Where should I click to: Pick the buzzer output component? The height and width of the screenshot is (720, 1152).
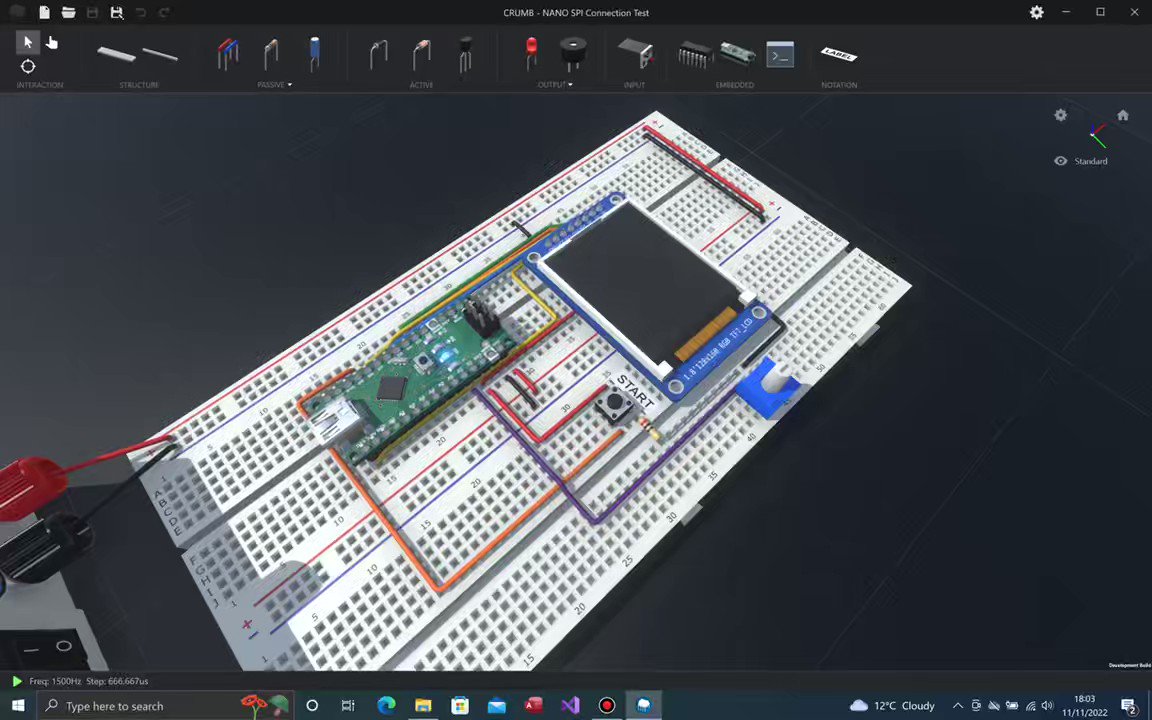tap(572, 54)
